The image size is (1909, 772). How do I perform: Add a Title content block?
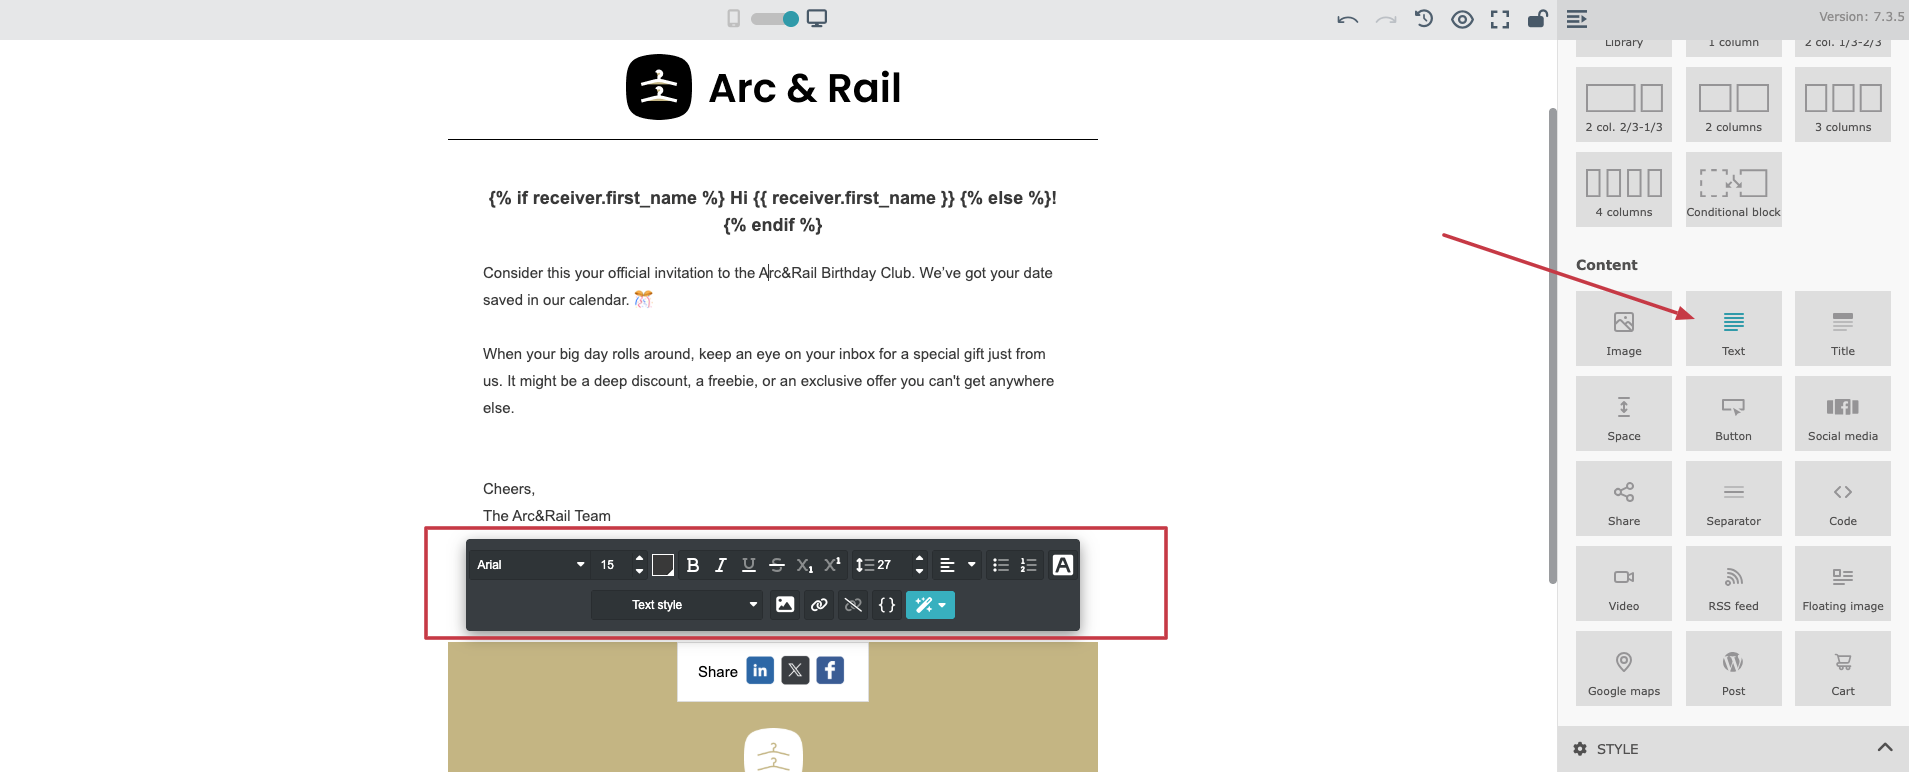[1843, 328]
